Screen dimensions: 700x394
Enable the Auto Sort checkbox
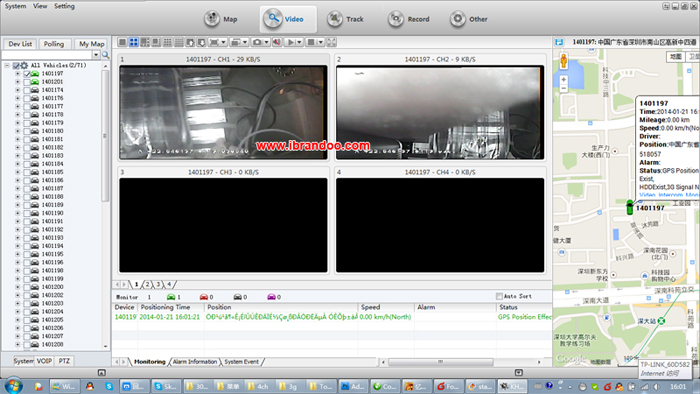coord(499,296)
